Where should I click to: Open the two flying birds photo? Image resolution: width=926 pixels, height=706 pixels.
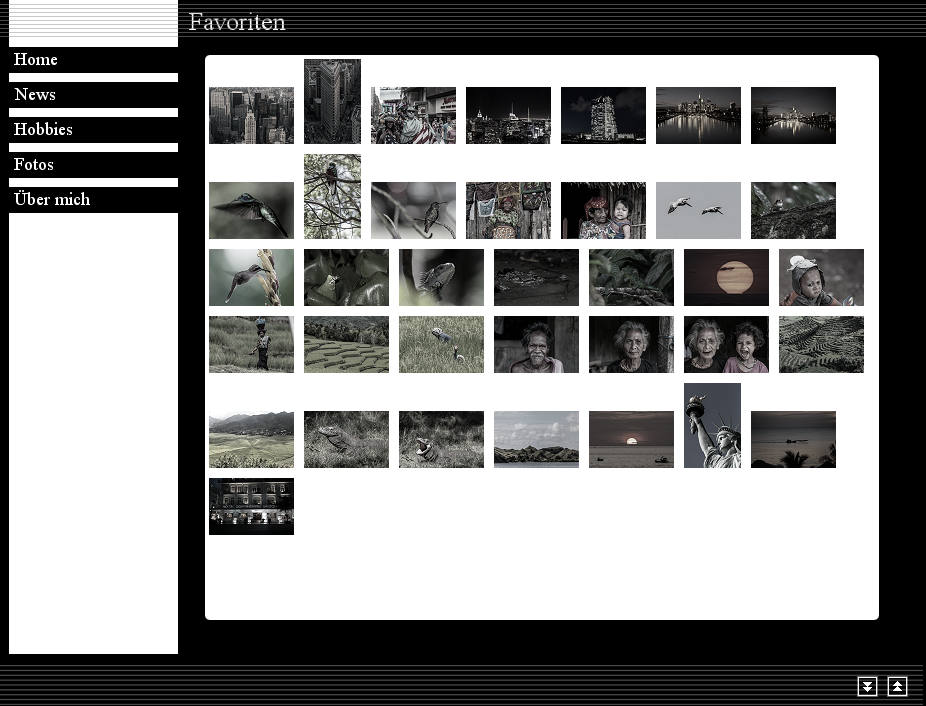698,210
